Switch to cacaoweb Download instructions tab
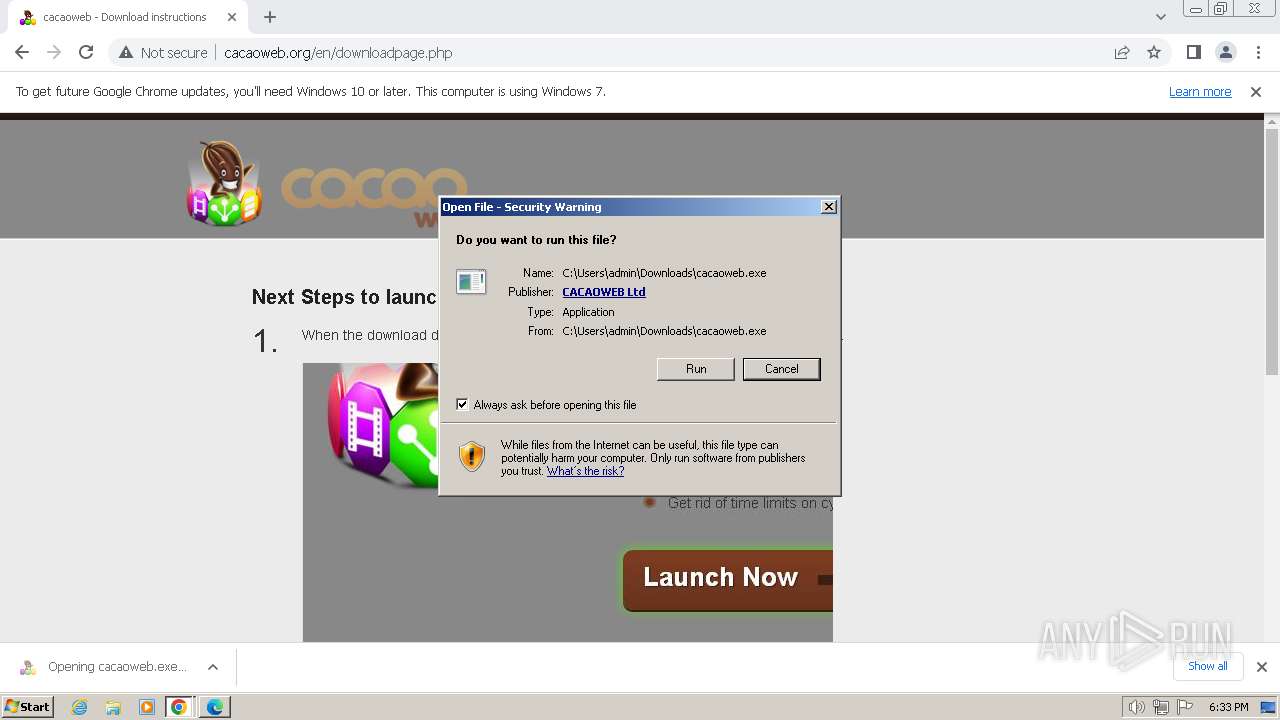The image size is (1280, 720). [125, 17]
